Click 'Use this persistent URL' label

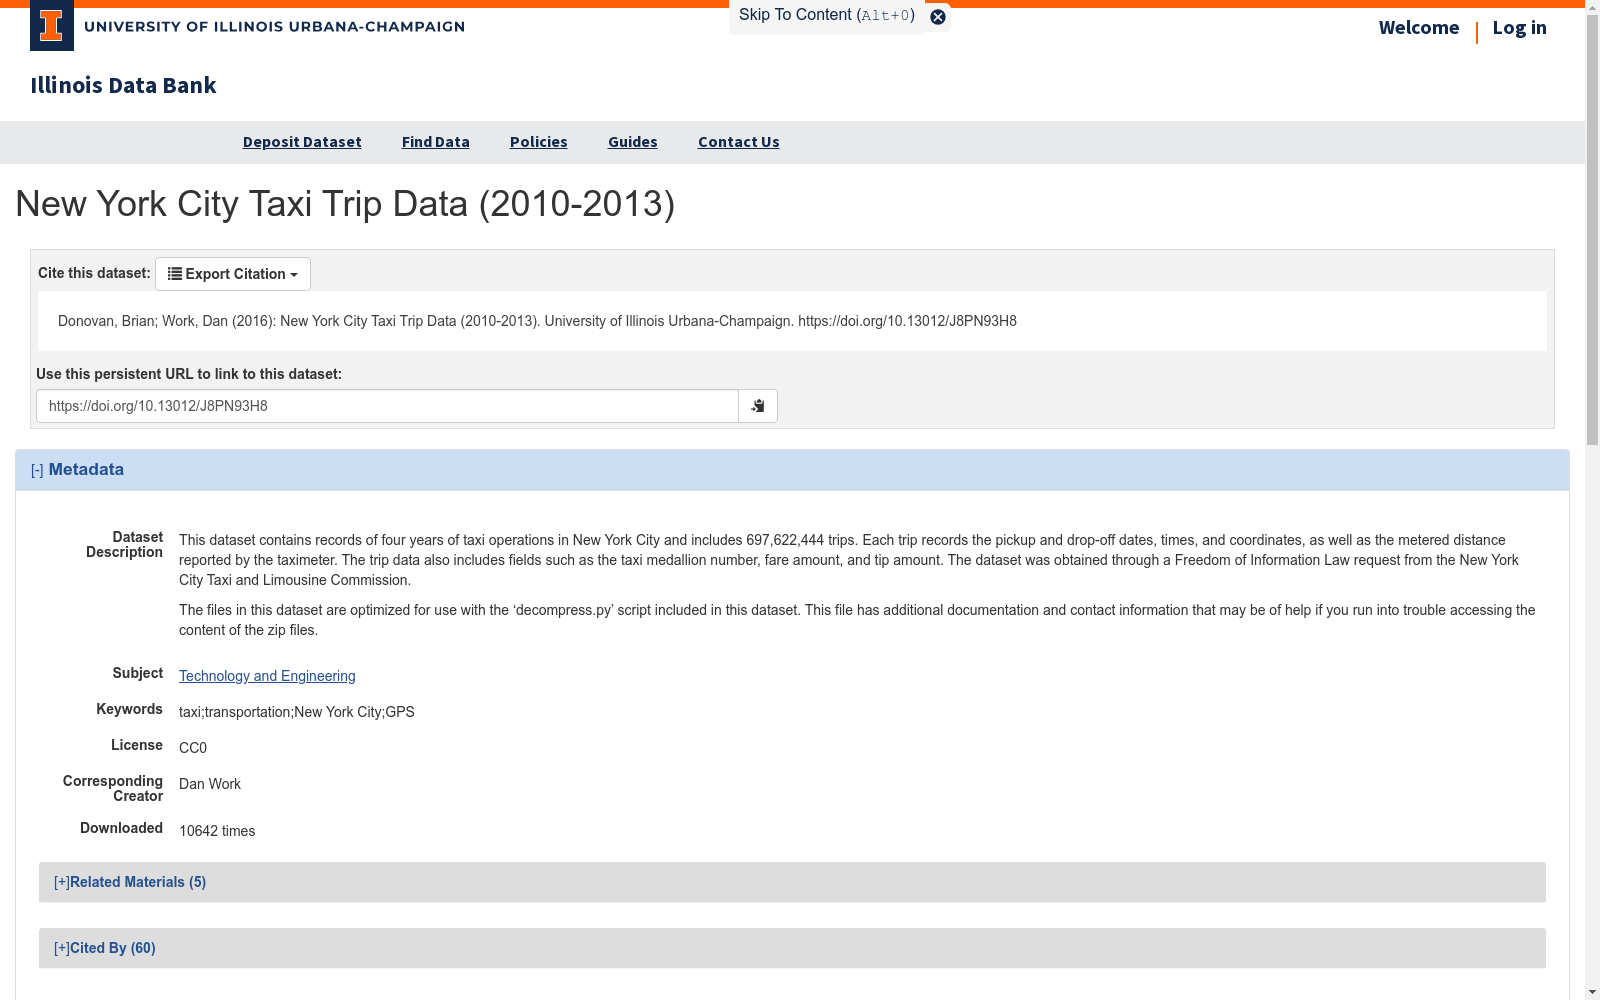pyautogui.click(x=189, y=374)
